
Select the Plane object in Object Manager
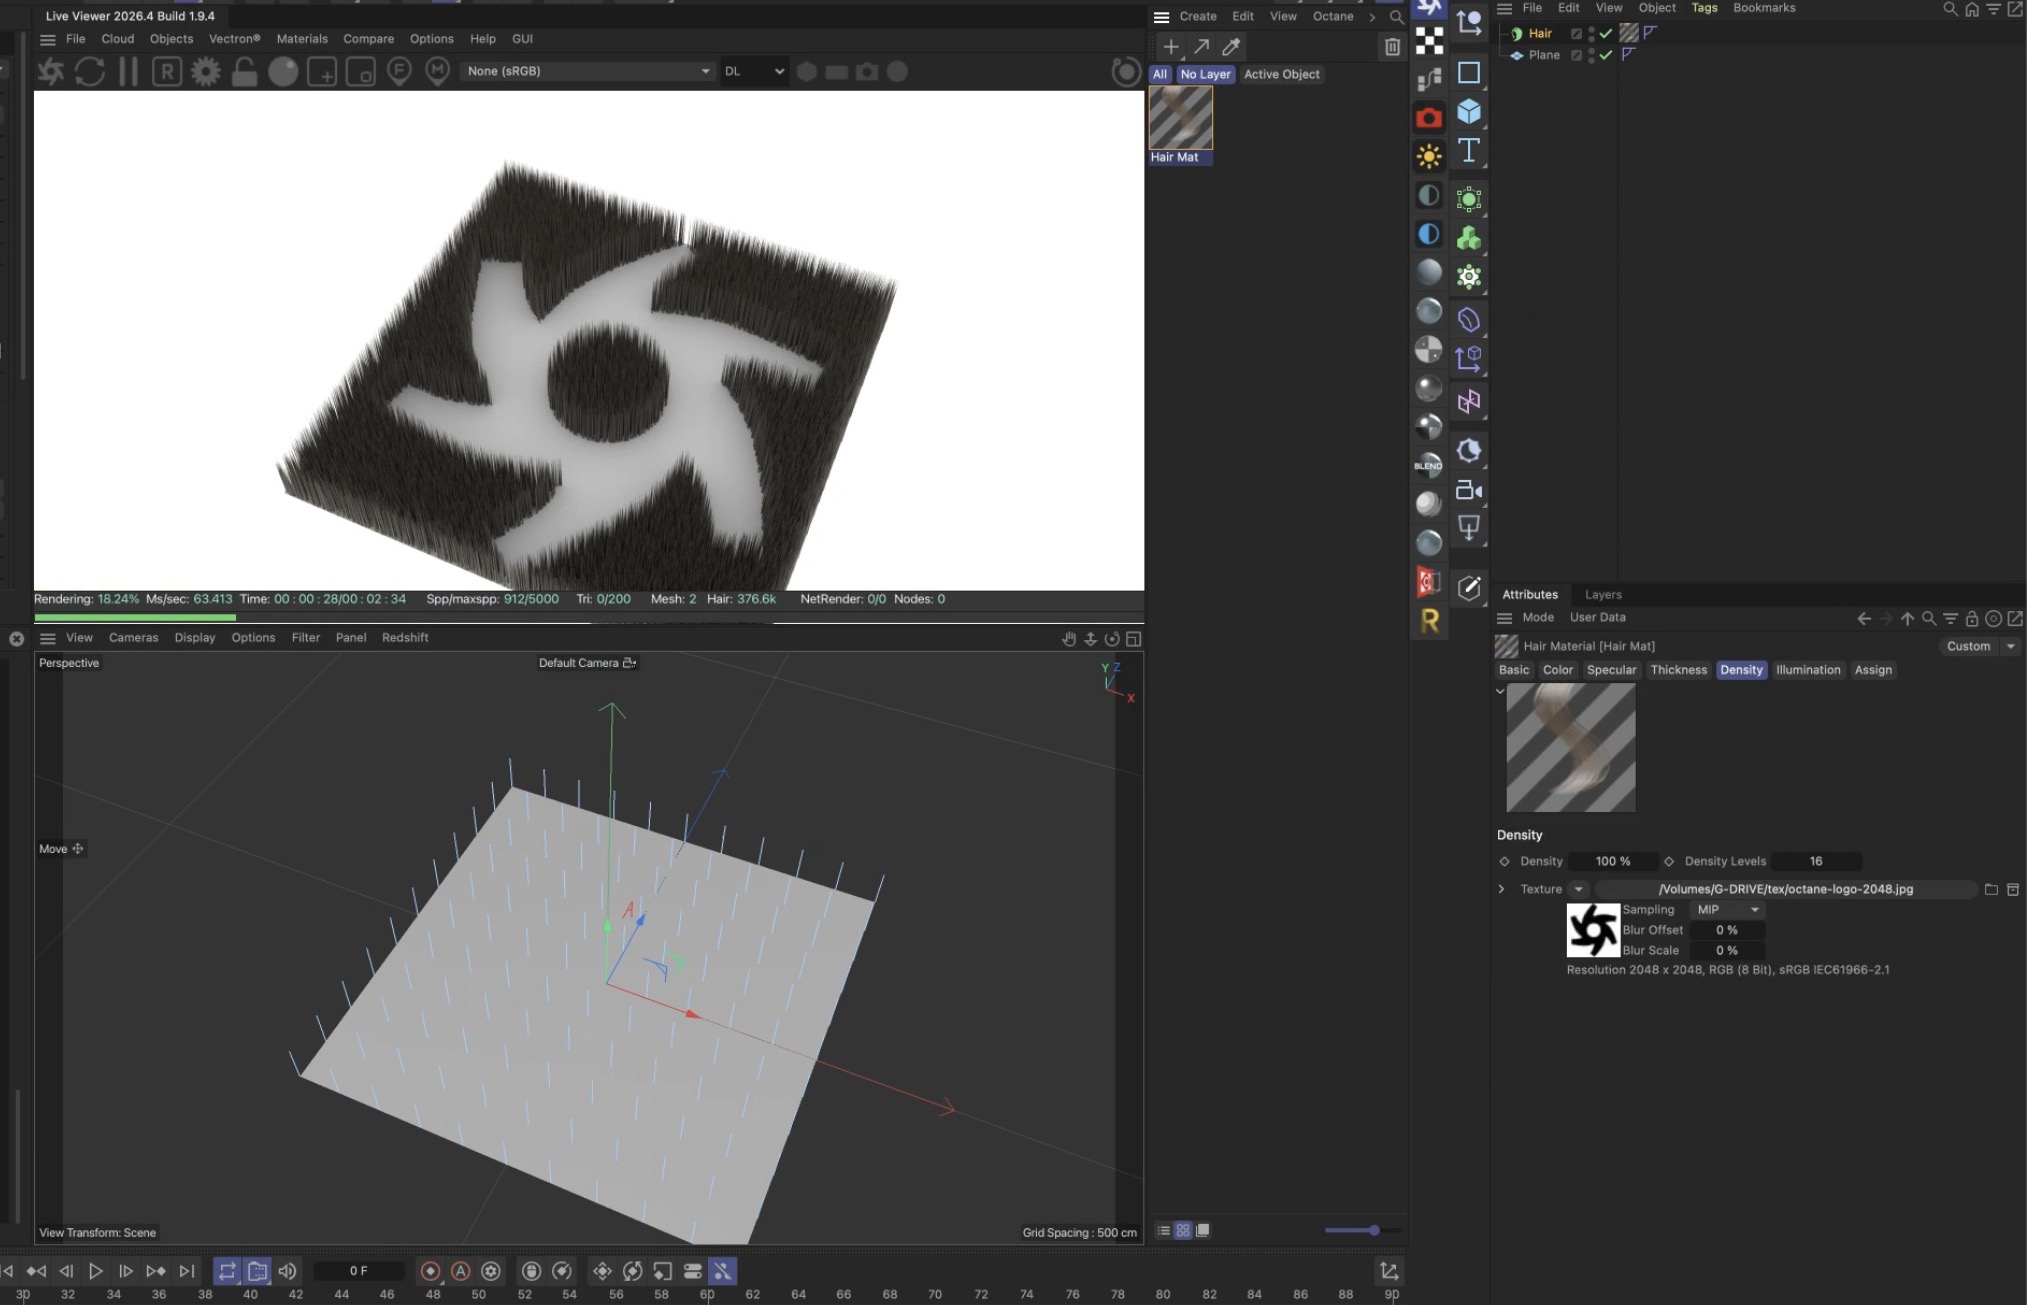coord(1544,55)
